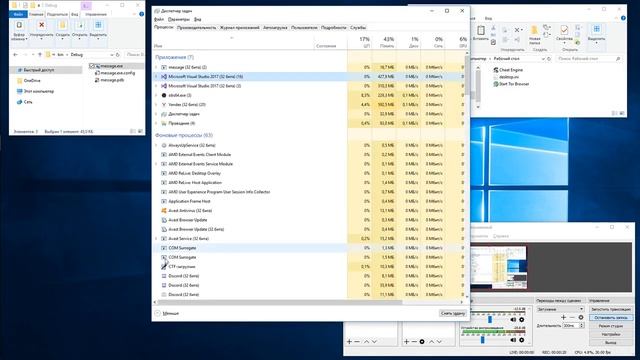640x360 pixels.
Task: Click the refresh icon in Debug Explorer address bar
Action: coord(118,54)
